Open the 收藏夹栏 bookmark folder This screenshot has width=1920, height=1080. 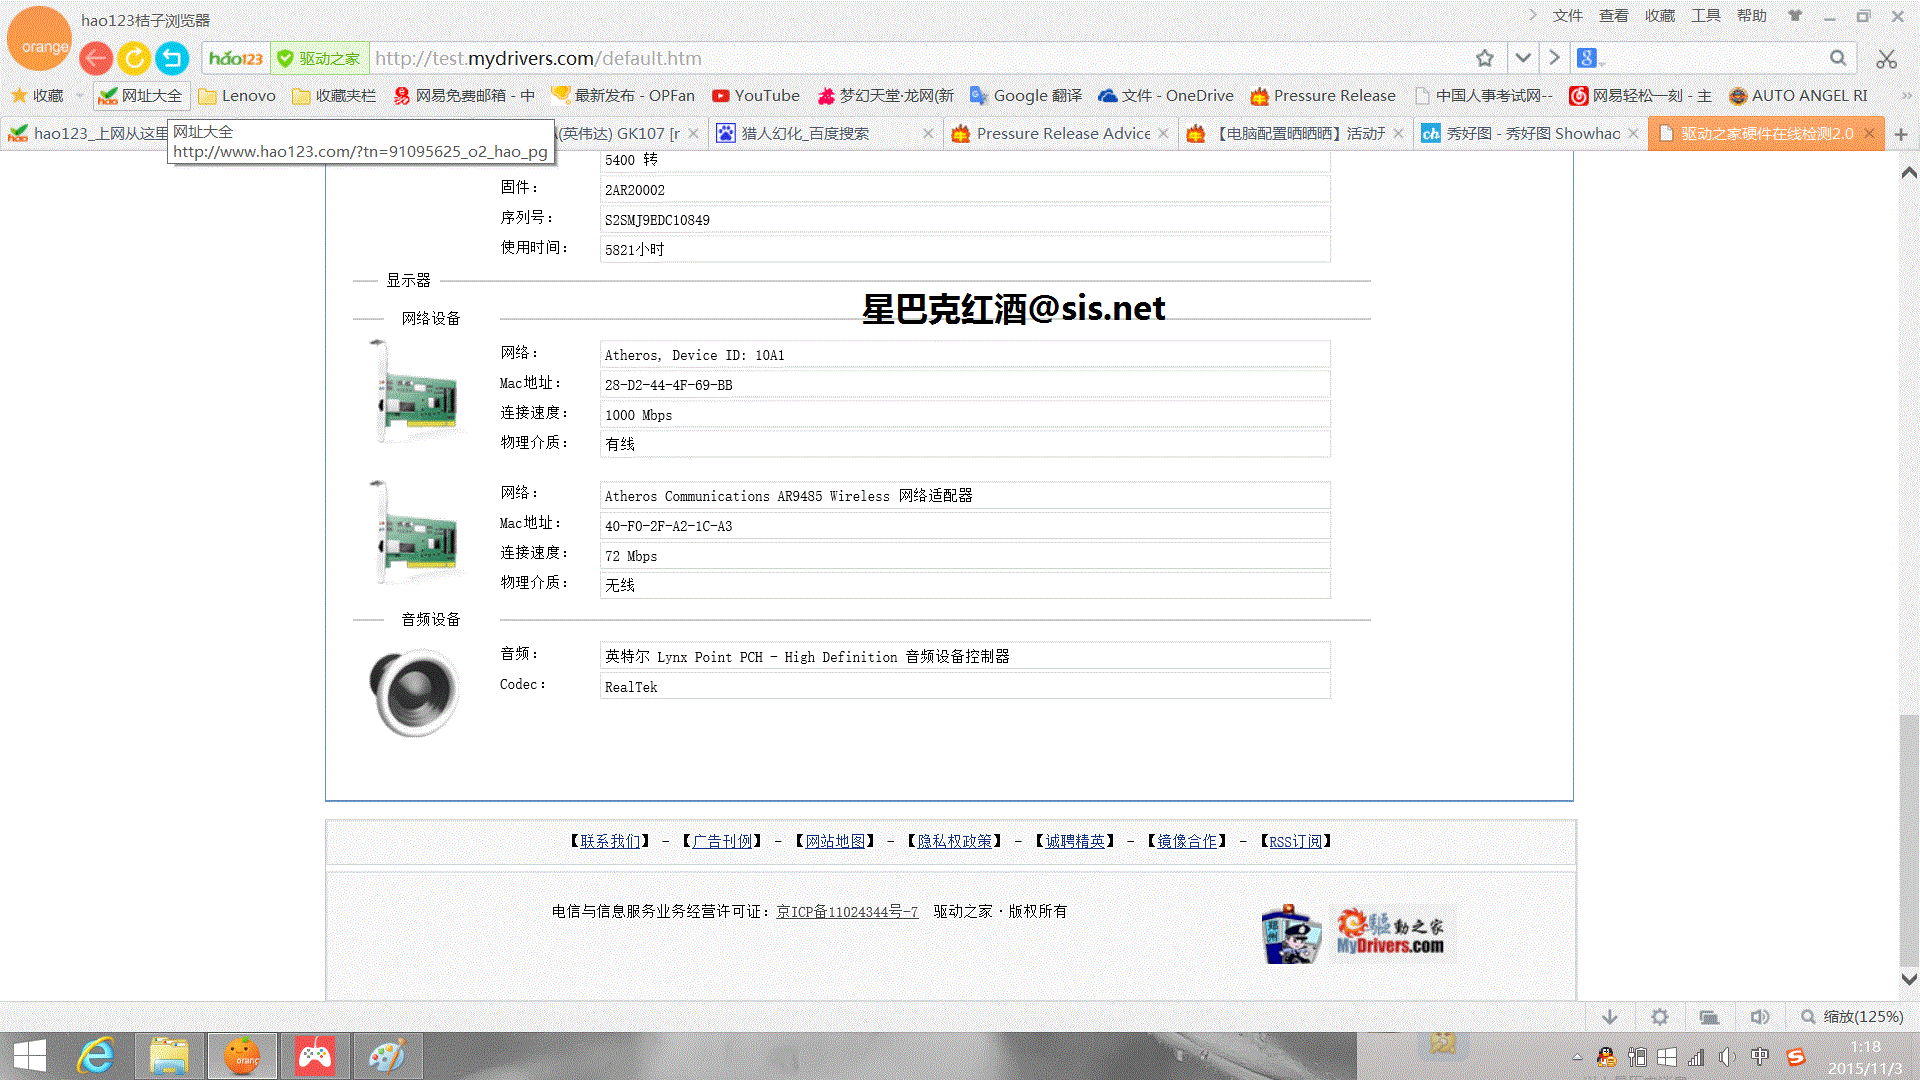[334, 96]
